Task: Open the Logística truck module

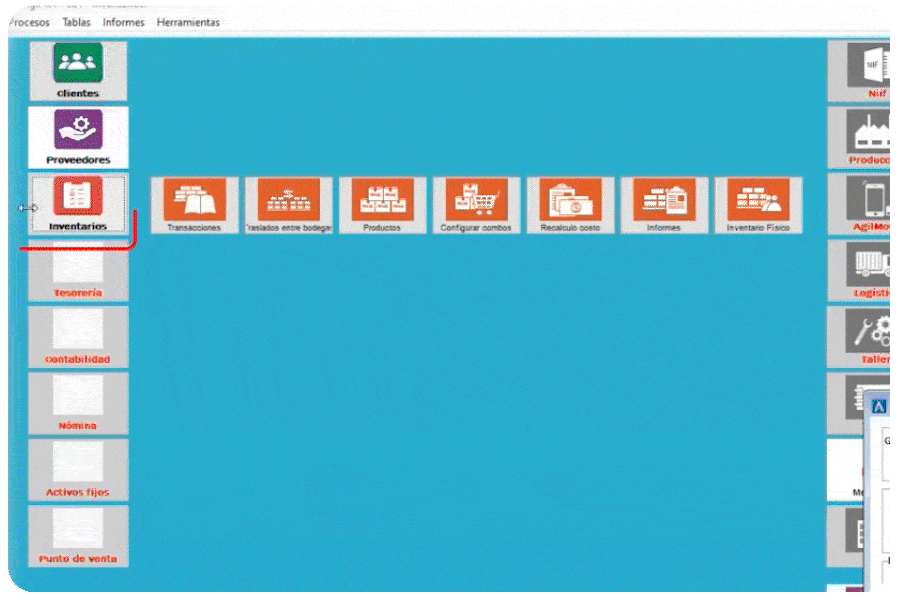Action: click(x=864, y=270)
